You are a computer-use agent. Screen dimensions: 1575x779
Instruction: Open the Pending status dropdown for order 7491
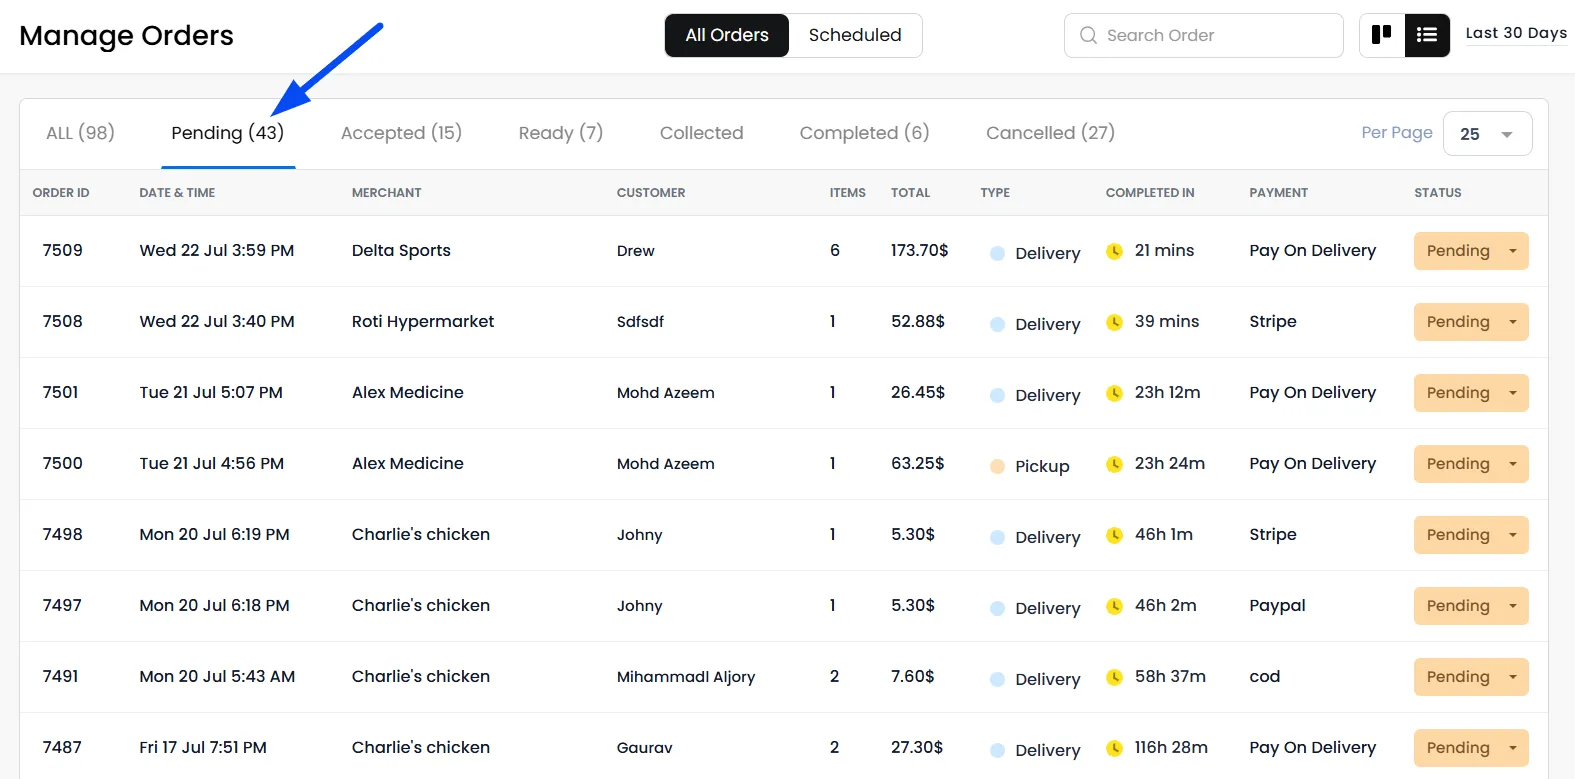(1471, 677)
